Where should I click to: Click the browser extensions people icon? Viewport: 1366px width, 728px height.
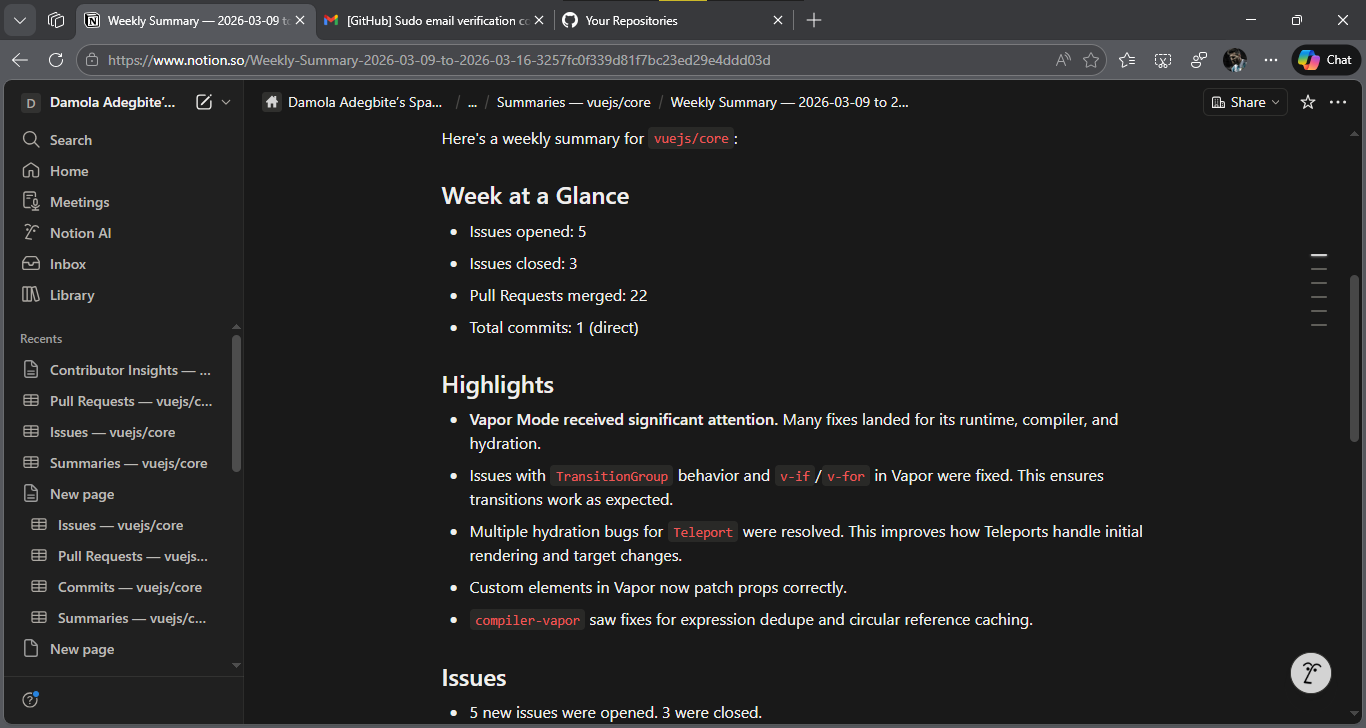pyautogui.click(x=1199, y=60)
